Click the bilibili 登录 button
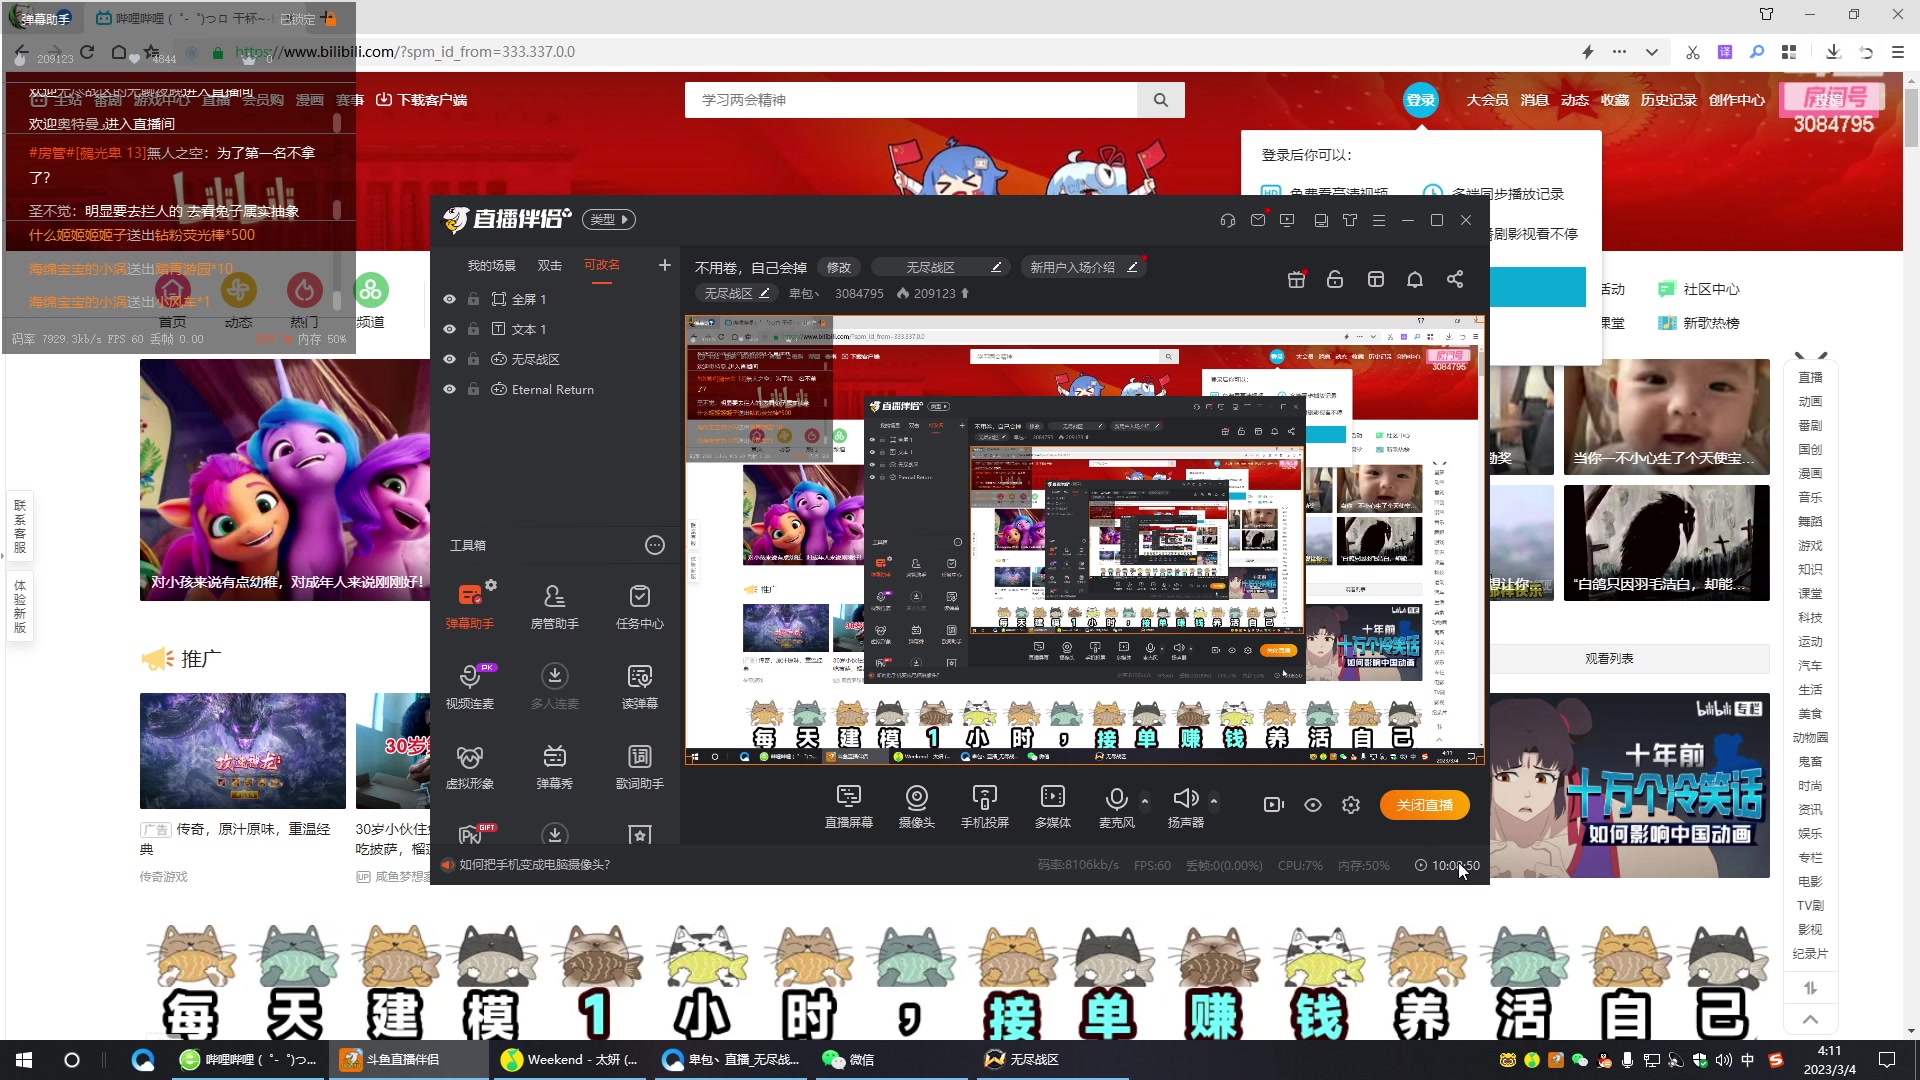Screen dimensions: 1920x1080 click(x=1420, y=100)
